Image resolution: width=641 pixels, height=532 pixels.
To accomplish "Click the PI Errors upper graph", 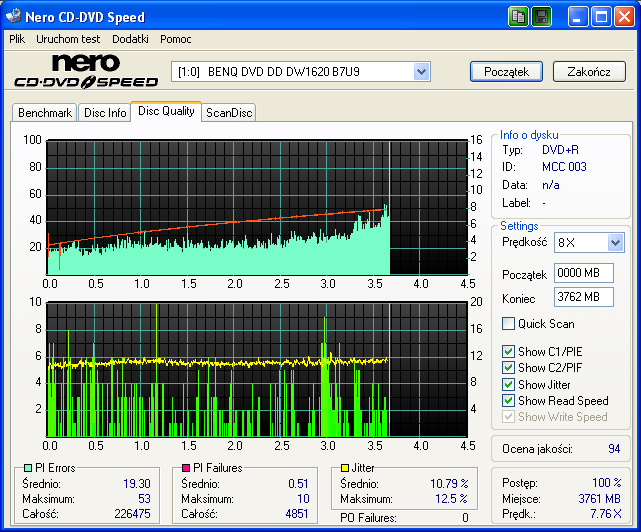I will coord(257,207).
